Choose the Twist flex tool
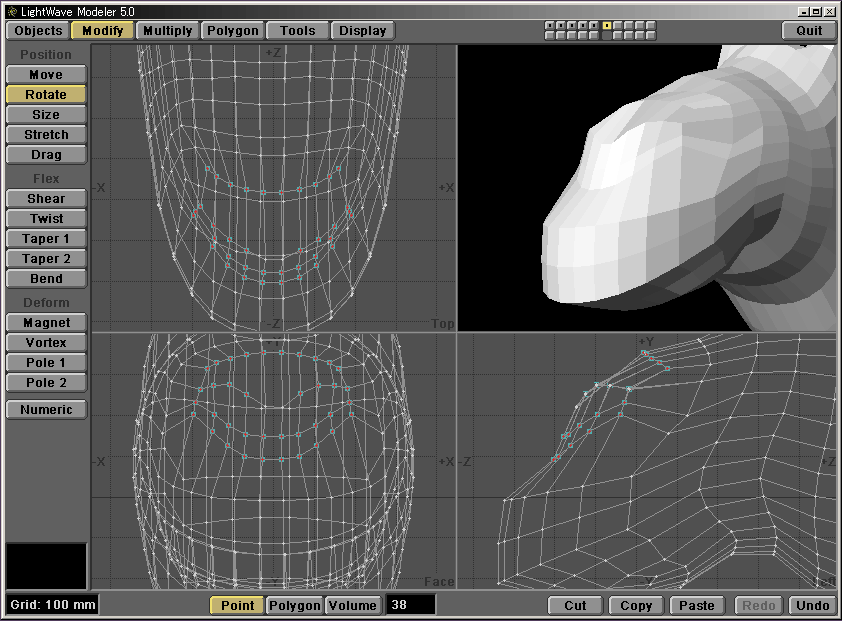Viewport: 842px width, 621px height. point(46,219)
